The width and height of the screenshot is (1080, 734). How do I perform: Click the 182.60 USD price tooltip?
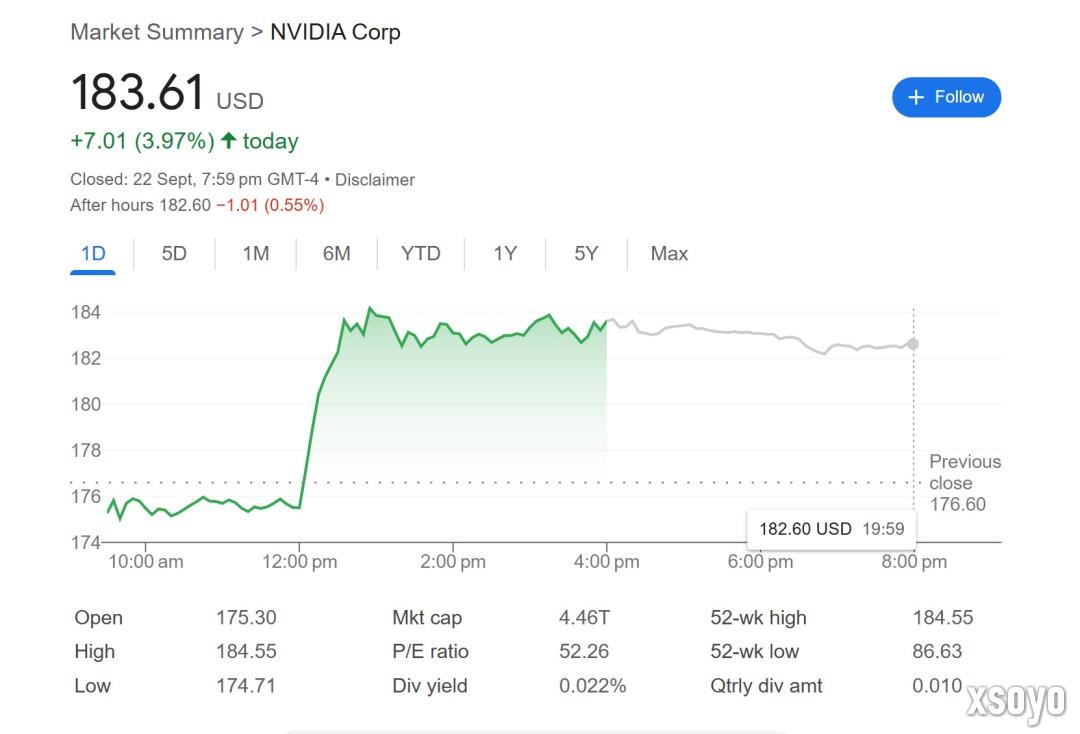pos(832,529)
